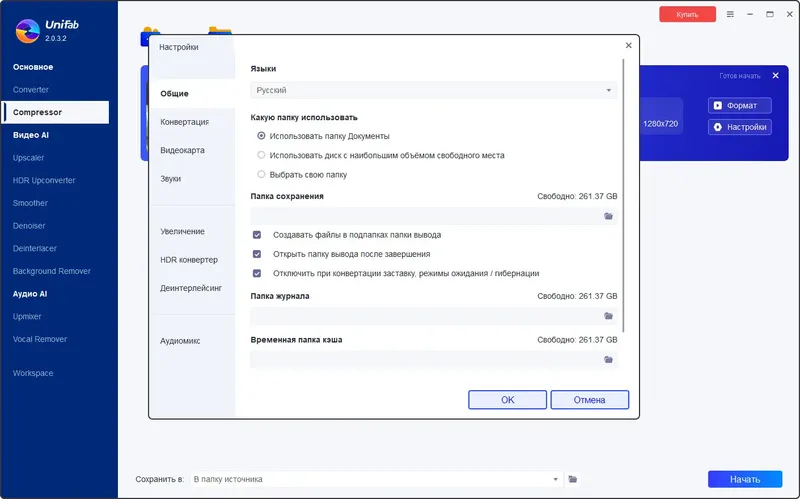Open the Деинтерлейсинг settings tab
800x499 pixels.
[x=193, y=288]
